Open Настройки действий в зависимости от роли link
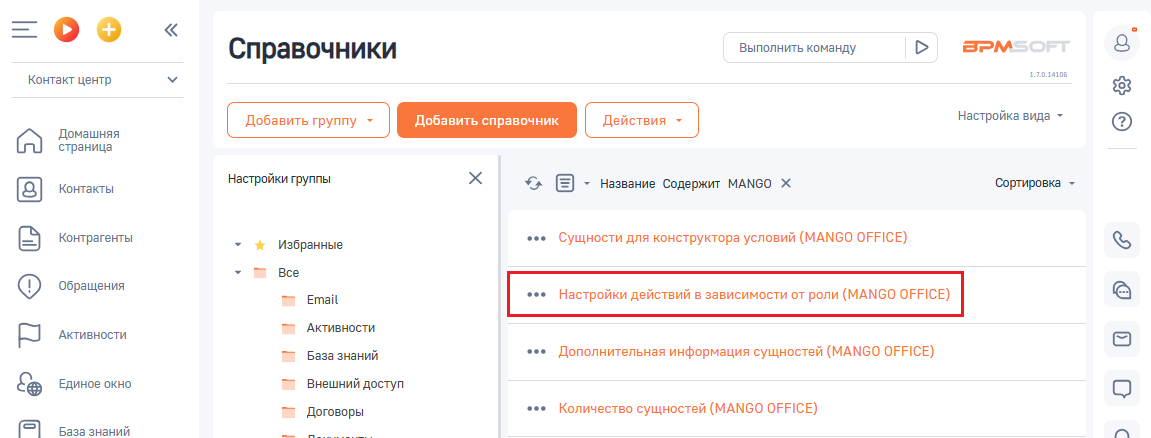The height and width of the screenshot is (438, 1151). pyautogui.click(x=755, y=294)
